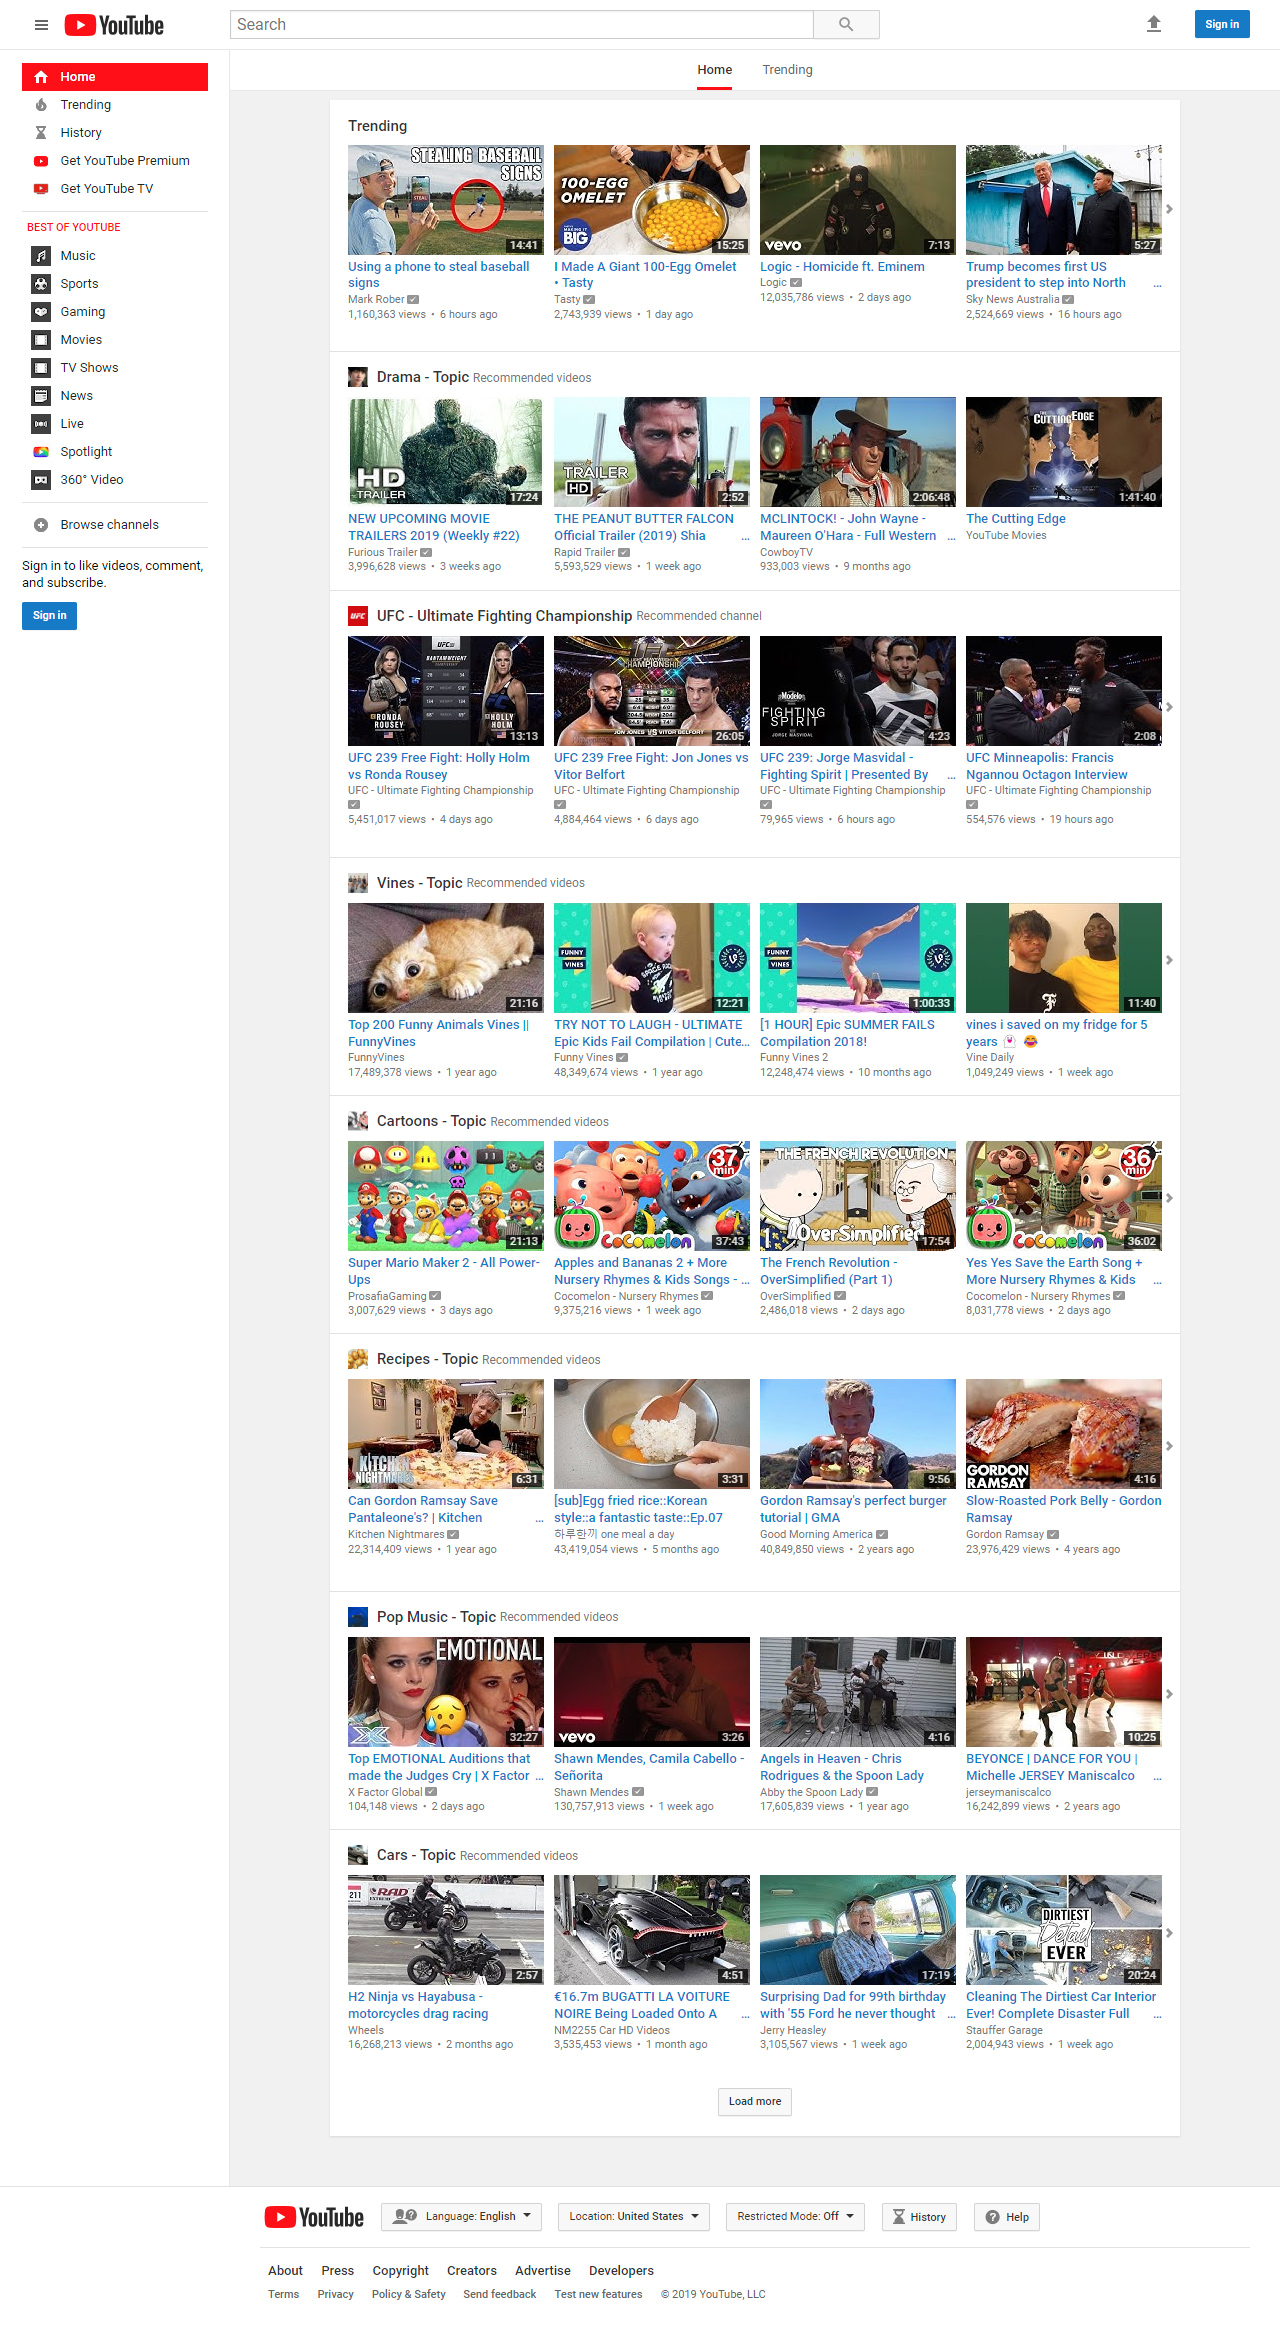This screenshot has width=1280, height=2330.
Task: Click the Get YouTube TV icon
Action: 41,189
